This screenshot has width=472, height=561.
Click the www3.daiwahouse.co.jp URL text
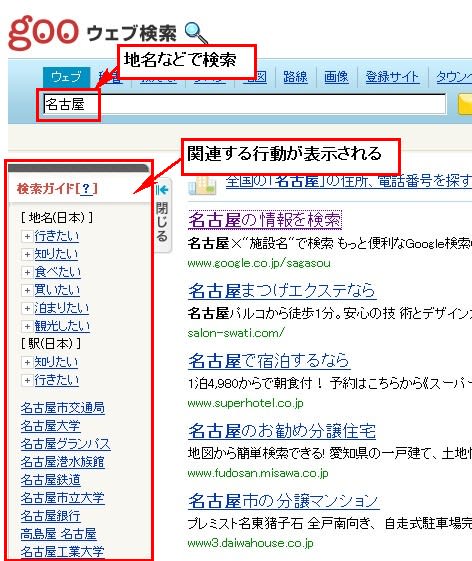[x=250, y=543]
